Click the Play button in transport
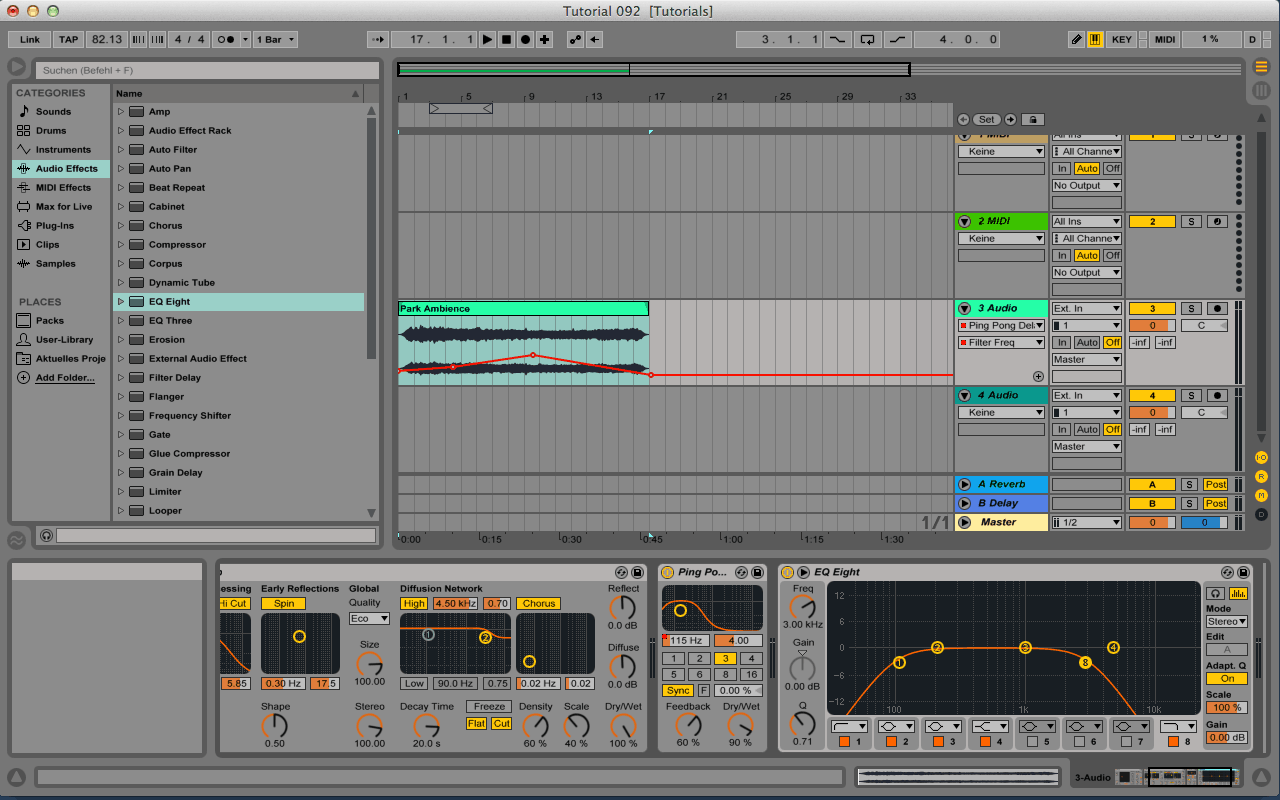 (x=487, y=40)
